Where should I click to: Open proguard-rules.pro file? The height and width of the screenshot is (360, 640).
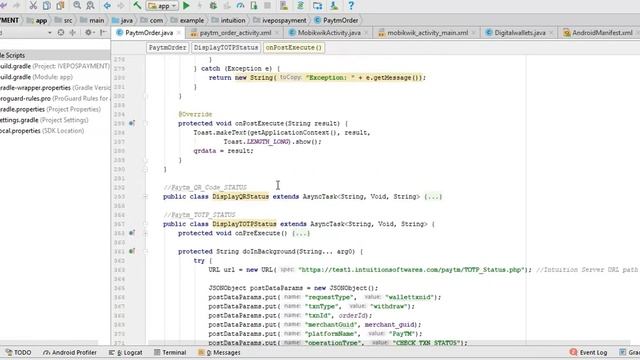(x=55, y=98)
